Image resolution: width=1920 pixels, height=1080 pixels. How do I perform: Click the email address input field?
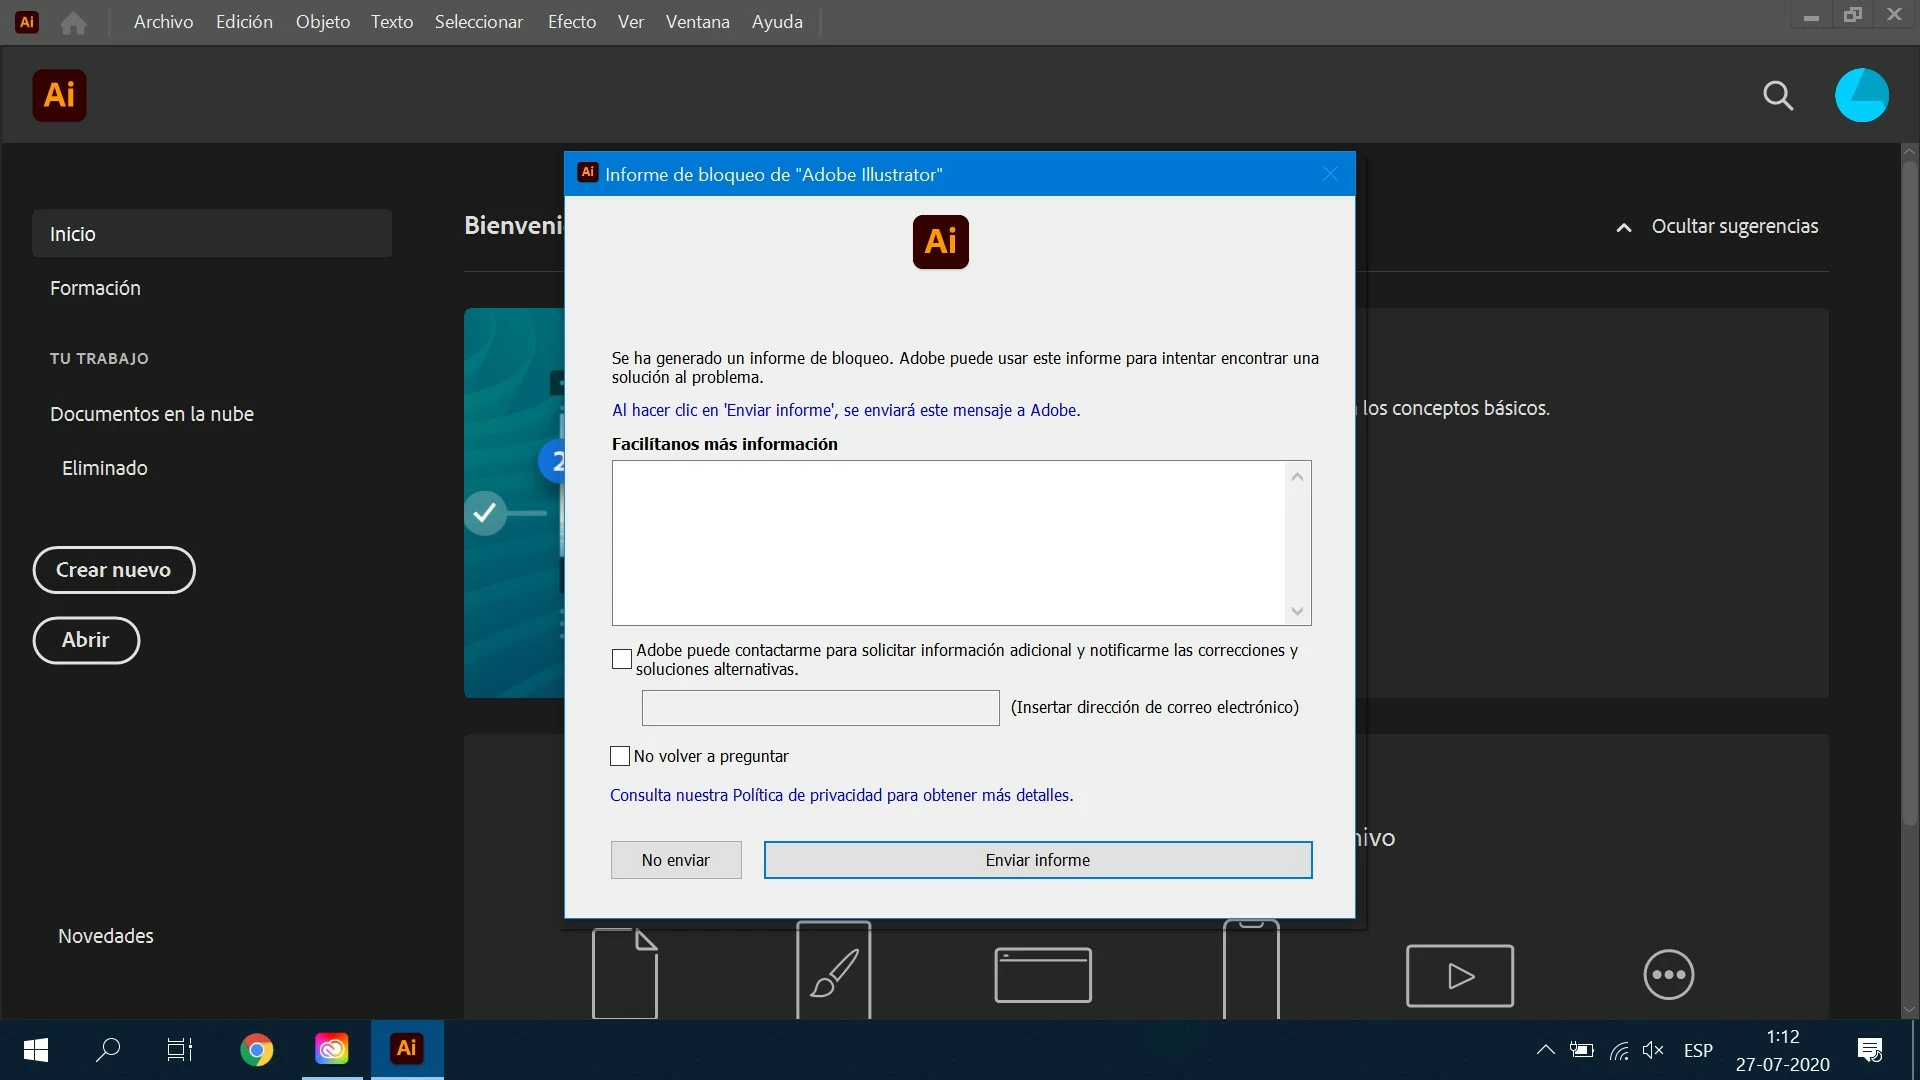pyautogui.click(x=820, y=708)
